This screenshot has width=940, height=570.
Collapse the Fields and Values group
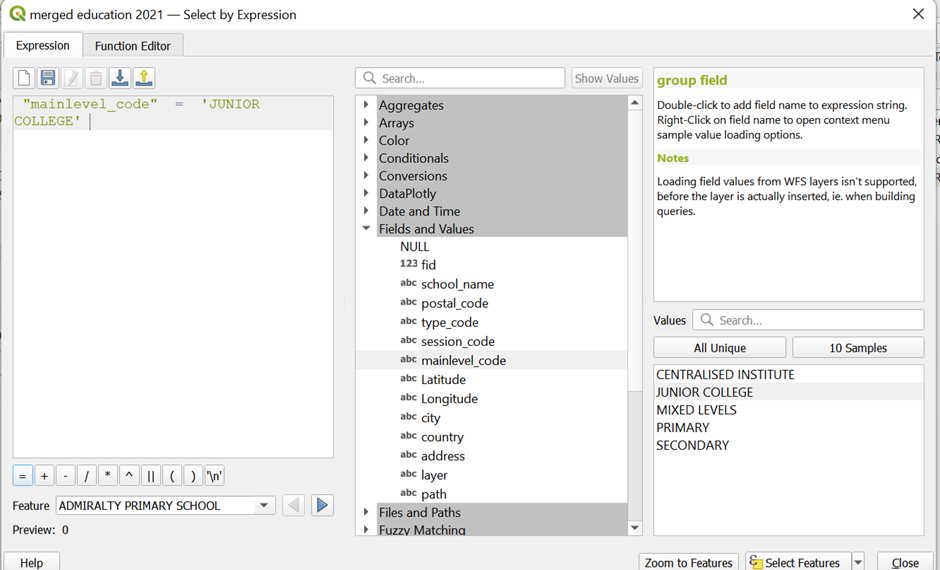[366, 229]
